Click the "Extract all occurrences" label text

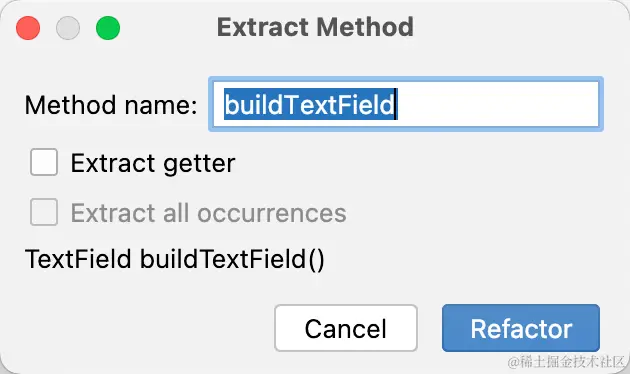209,213
